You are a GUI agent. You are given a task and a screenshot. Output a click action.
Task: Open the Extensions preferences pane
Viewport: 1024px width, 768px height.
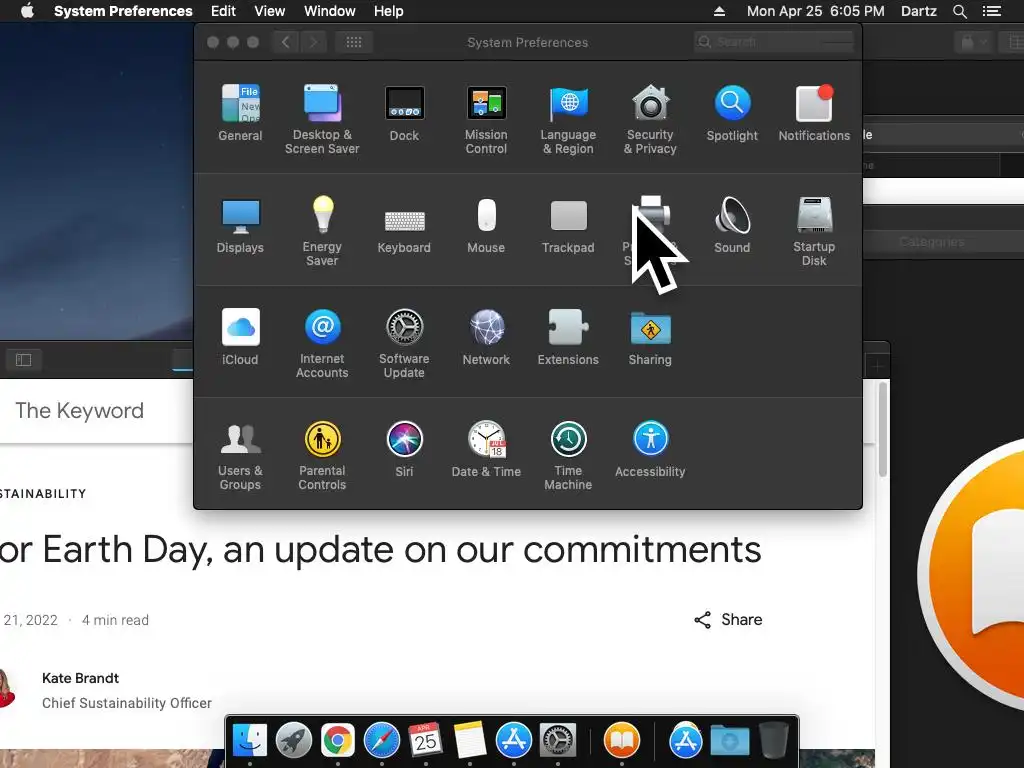568,337
